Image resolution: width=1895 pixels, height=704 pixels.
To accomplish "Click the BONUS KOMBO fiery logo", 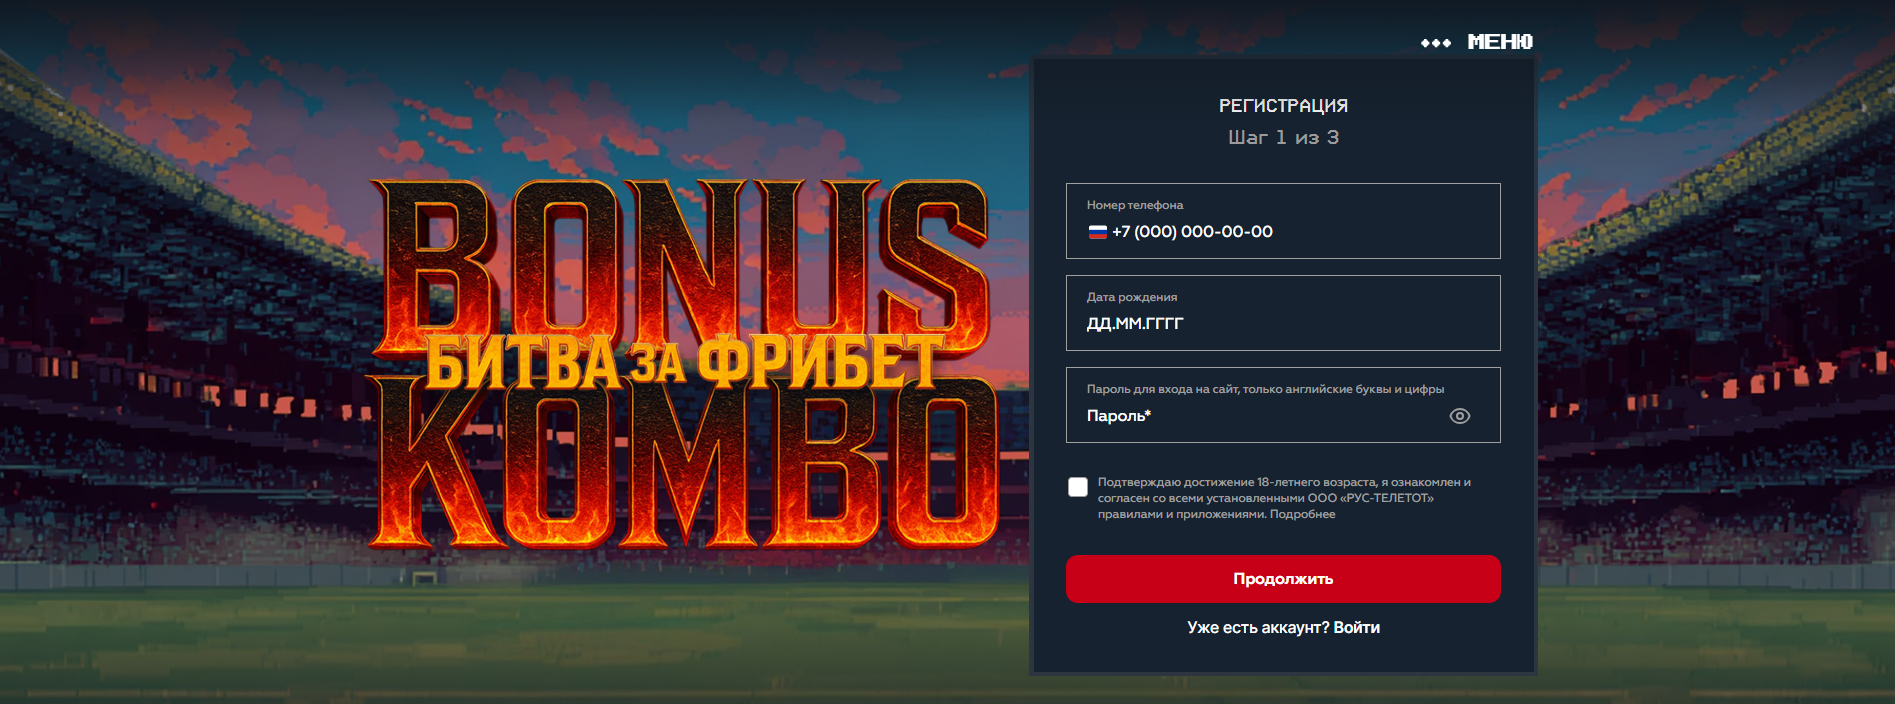I will click(x=684, y=365).
